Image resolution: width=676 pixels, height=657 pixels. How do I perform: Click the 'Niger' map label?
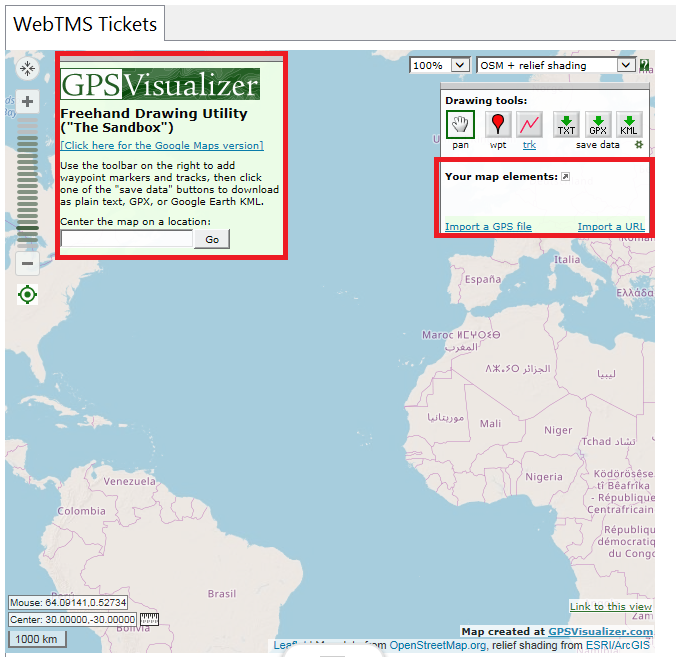tap(558, 430)
